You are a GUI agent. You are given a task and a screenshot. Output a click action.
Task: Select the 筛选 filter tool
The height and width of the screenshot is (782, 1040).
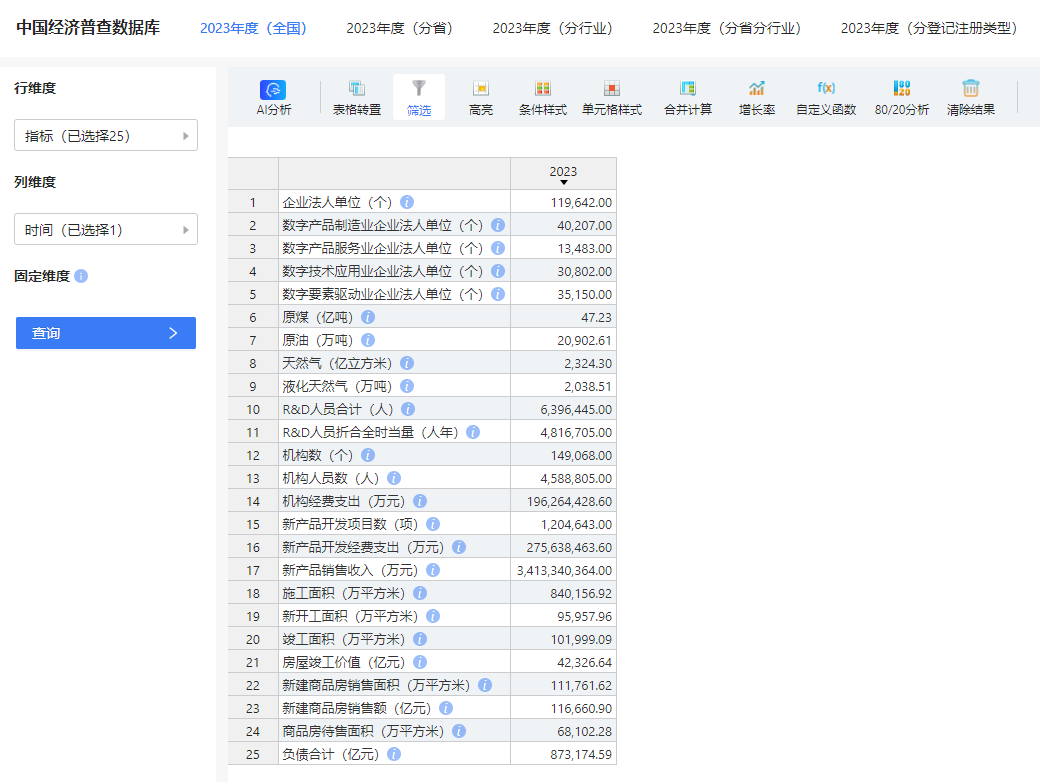(419, 98)
